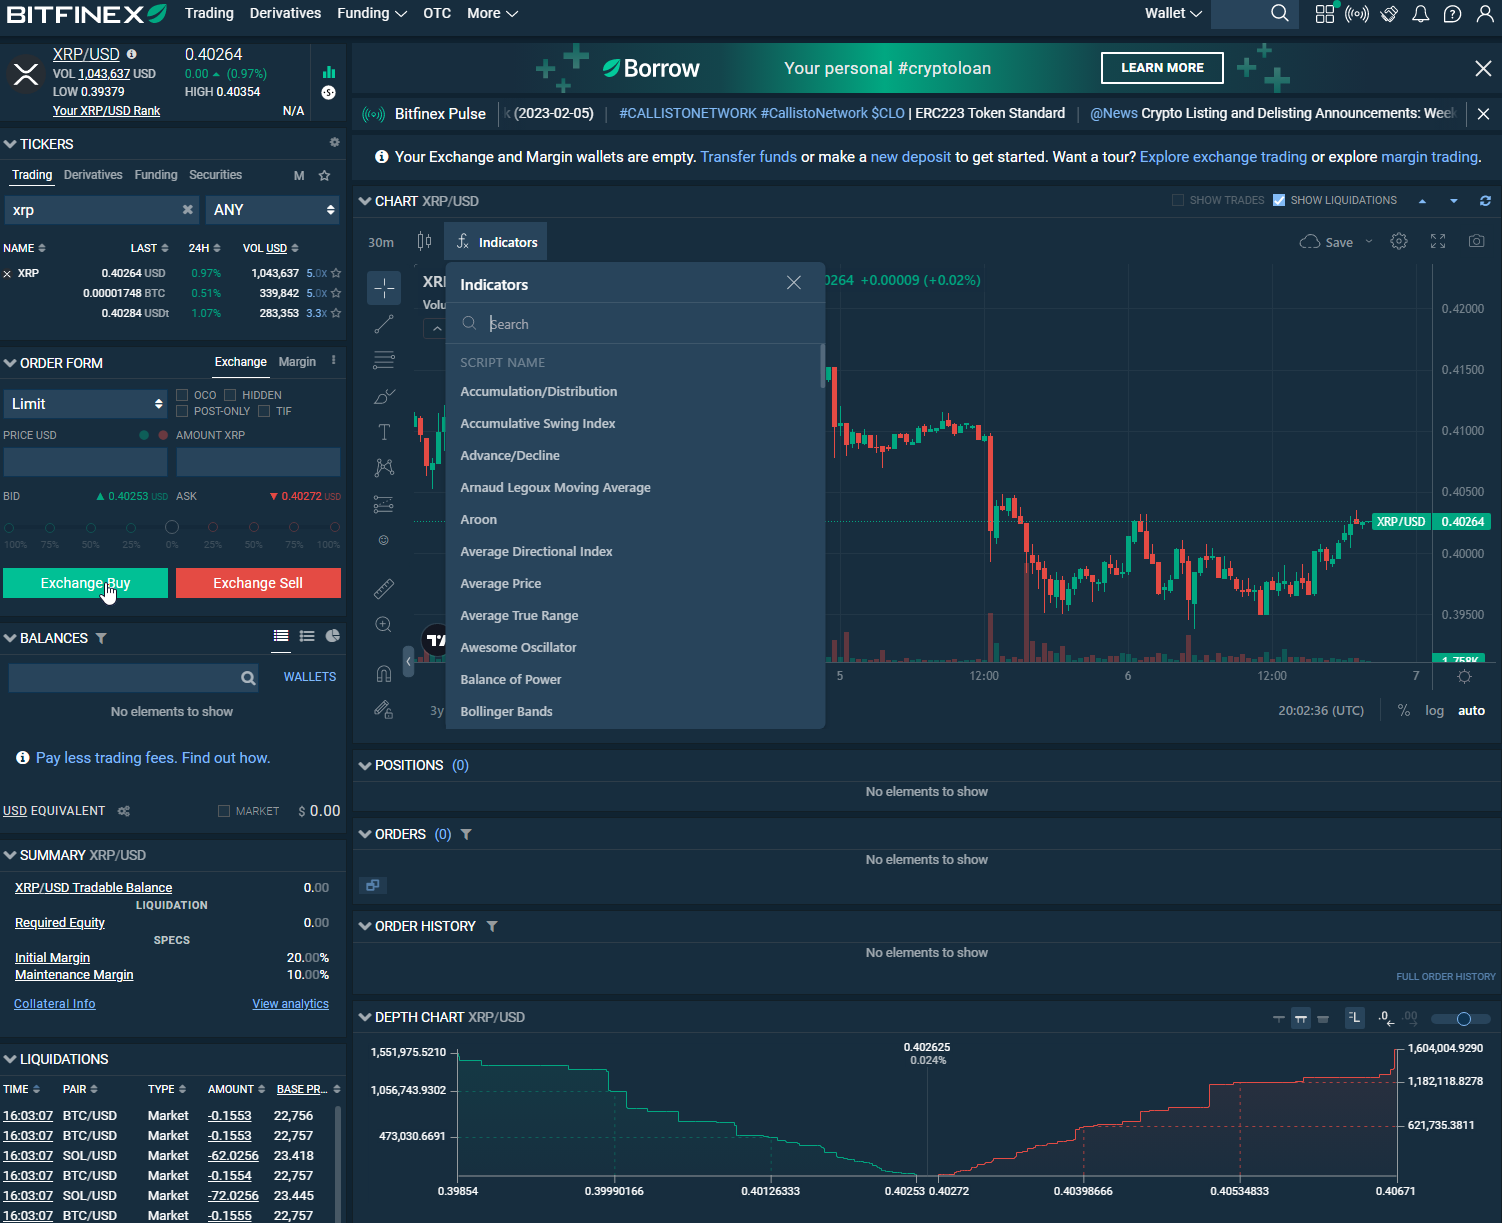Switch tickers to Securities tab
The width and height of the screenshot is (1502, 1223).
point(215,175)
